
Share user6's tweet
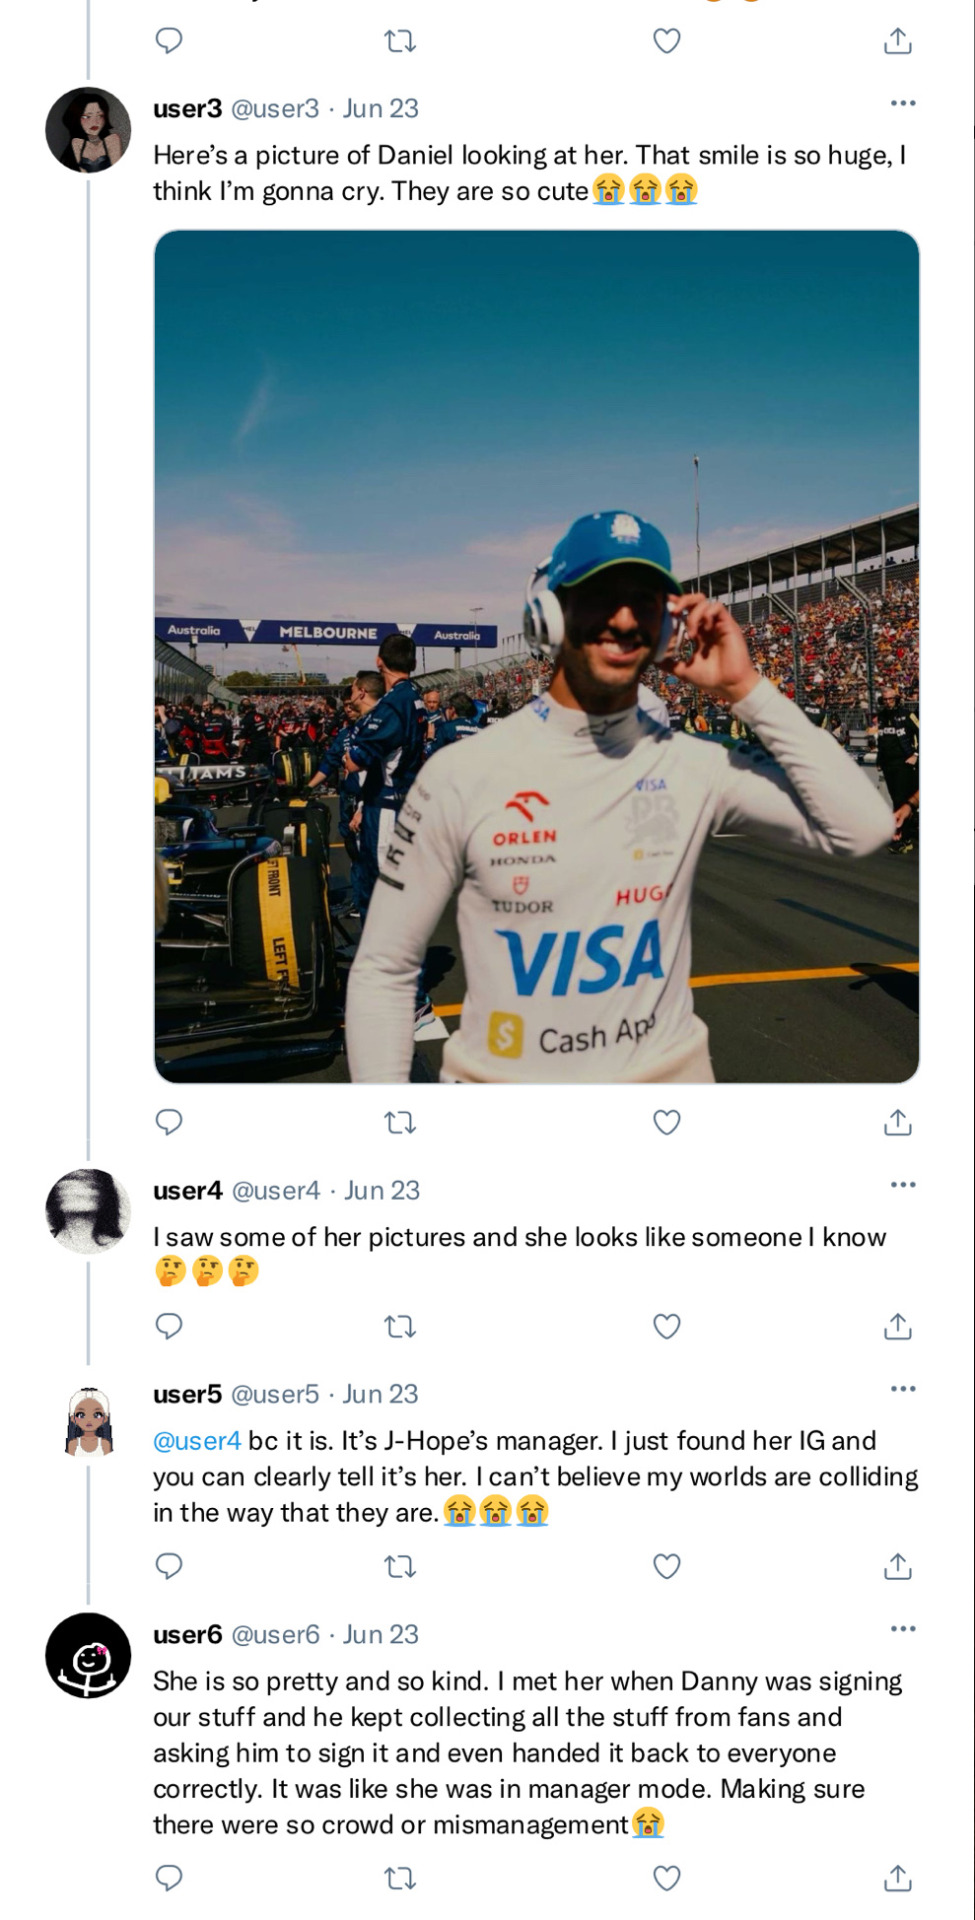[x=897, y=1878]
